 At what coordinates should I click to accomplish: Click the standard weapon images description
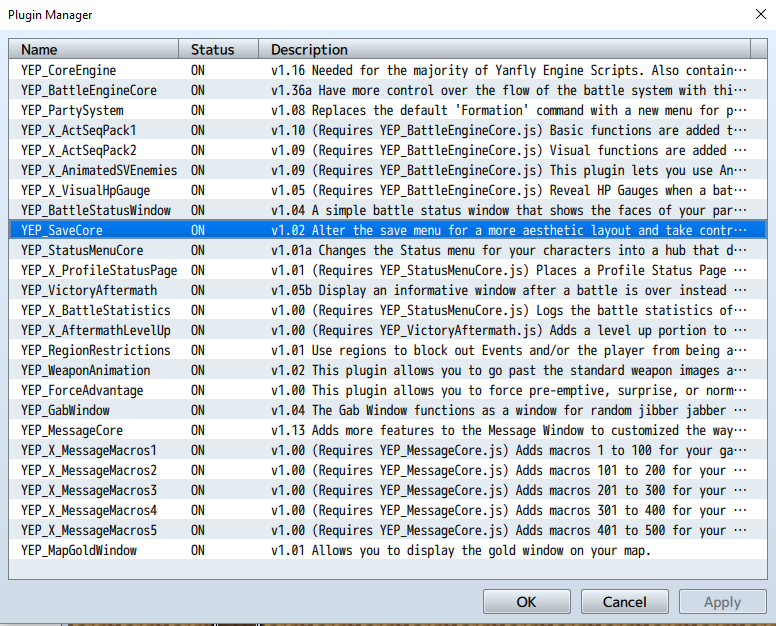coord(509,370)
